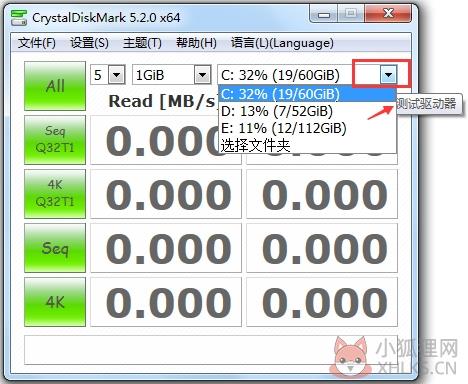Viewport: 468px width, 384px height.
Task: Click the CrystalDiskMark title bar app icon
Action: tap(19, 17)
